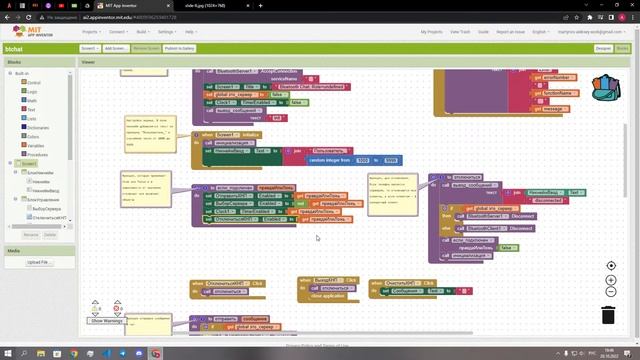Open the Connect menu
640x360 pixels.
pyautogui.click(x=118, y=32)
